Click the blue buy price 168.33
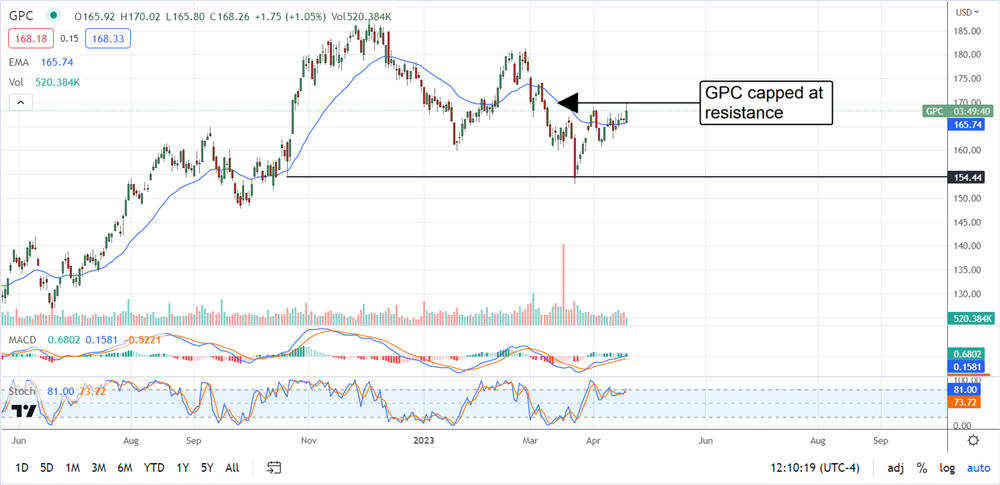This screenshot has height=485, width=1000. pos(110,40)
